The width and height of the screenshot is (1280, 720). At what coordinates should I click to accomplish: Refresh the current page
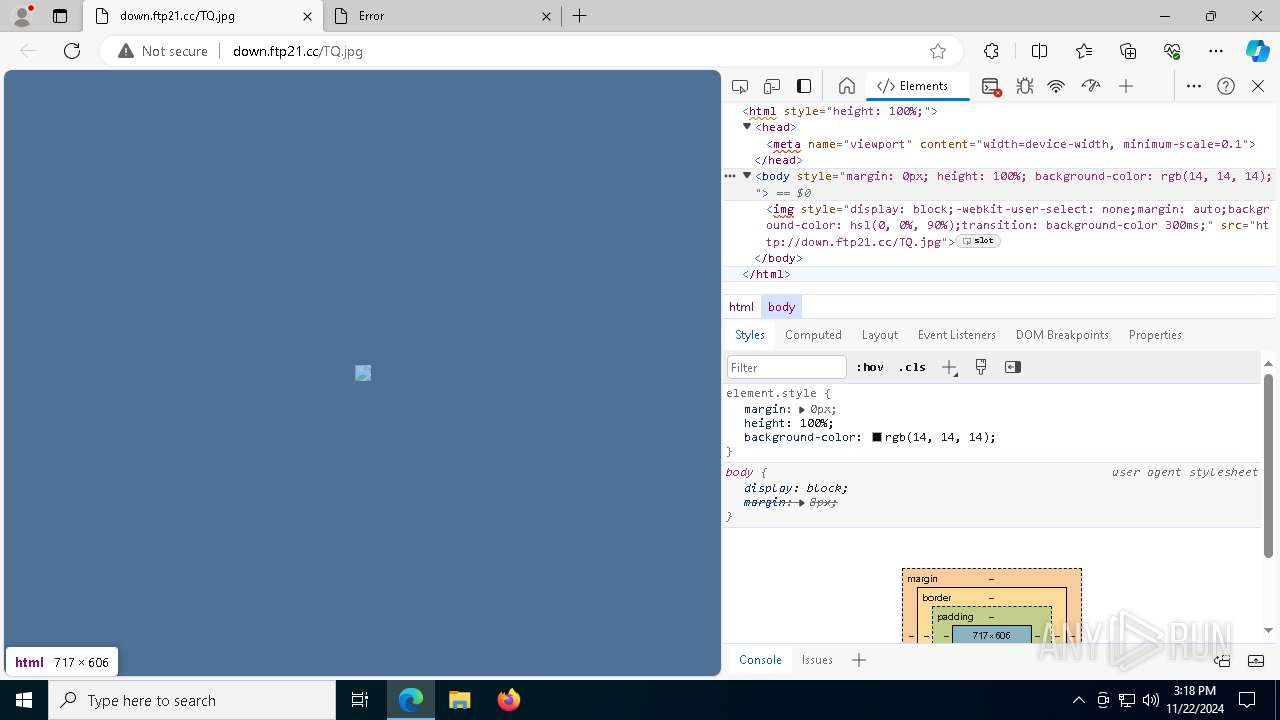click(72, 51)
